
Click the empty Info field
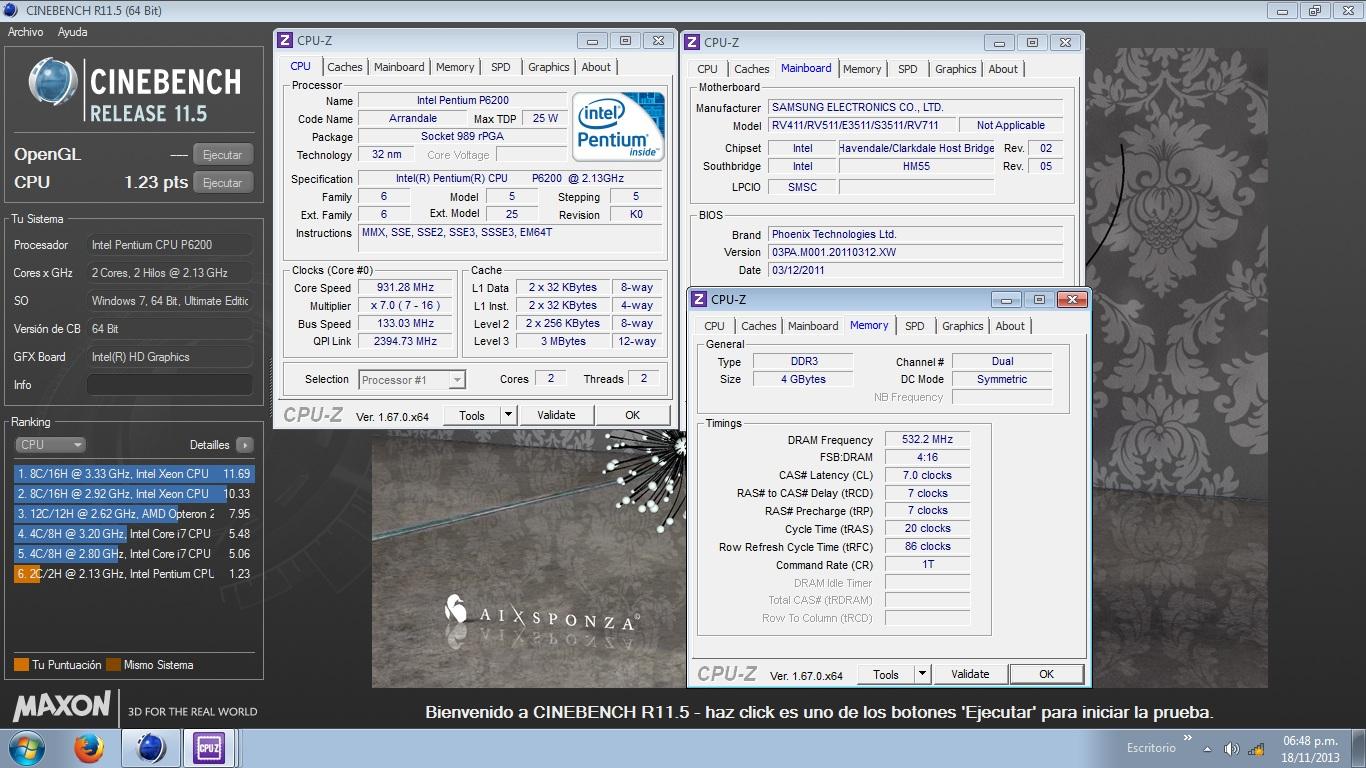pos(170,385)
